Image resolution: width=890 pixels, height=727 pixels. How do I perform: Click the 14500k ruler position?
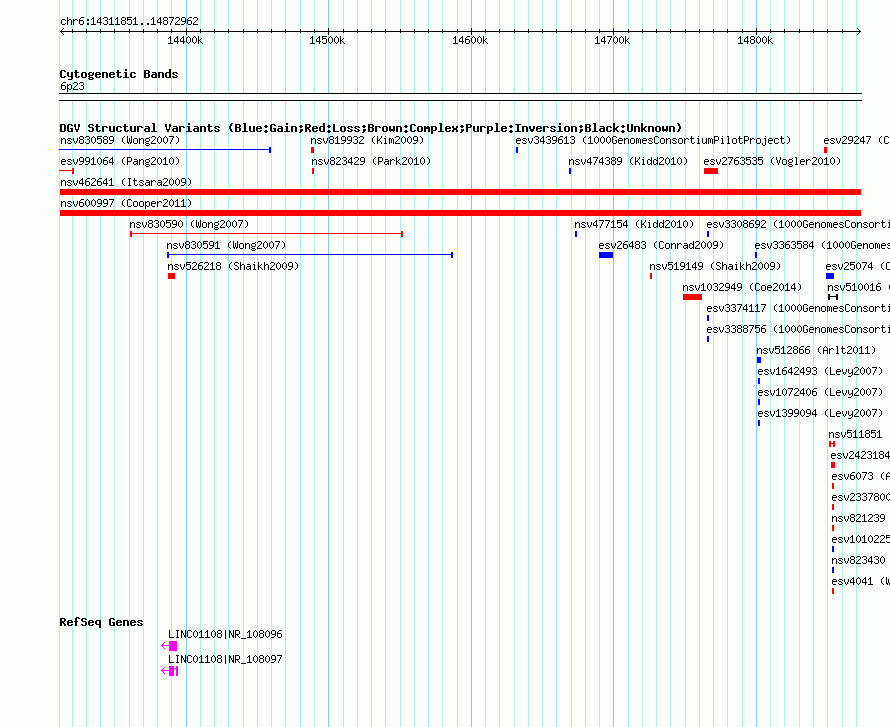coord(327,40)
